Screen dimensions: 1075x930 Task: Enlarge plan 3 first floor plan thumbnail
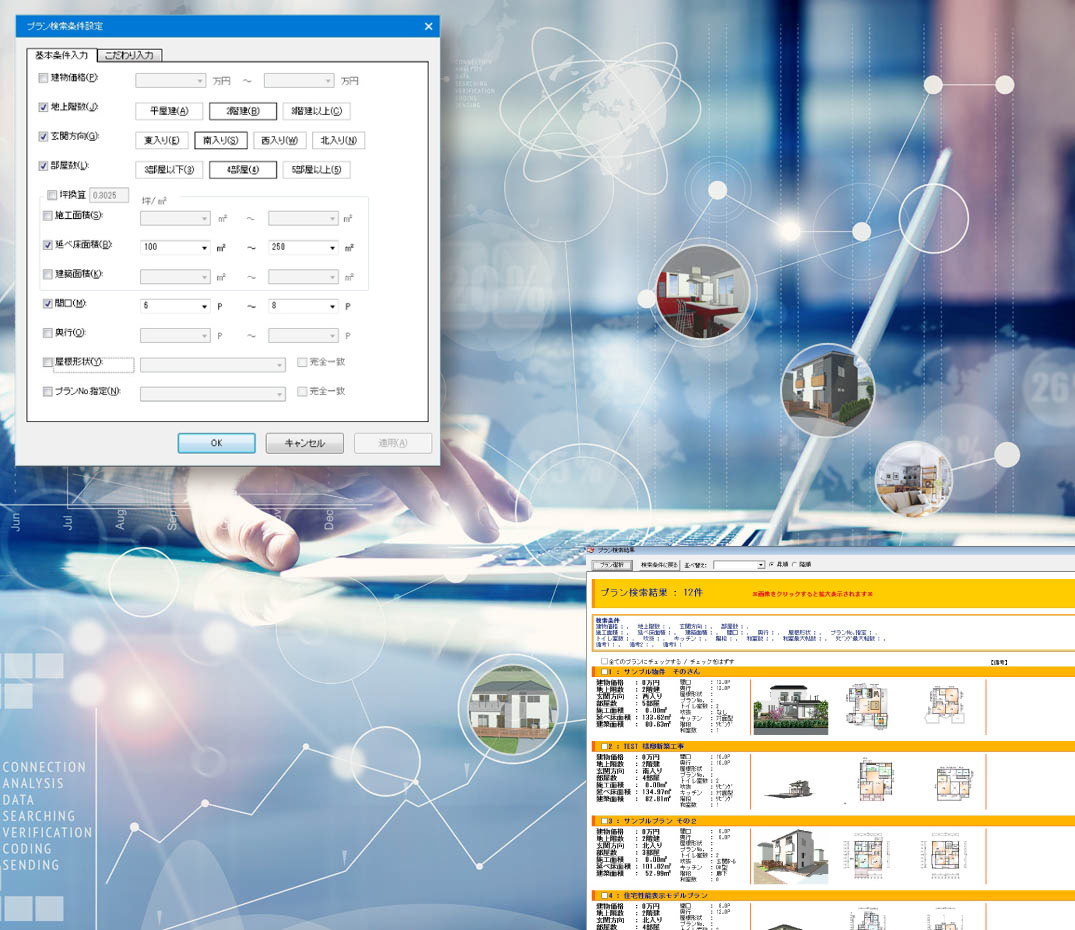pos(867,856)
